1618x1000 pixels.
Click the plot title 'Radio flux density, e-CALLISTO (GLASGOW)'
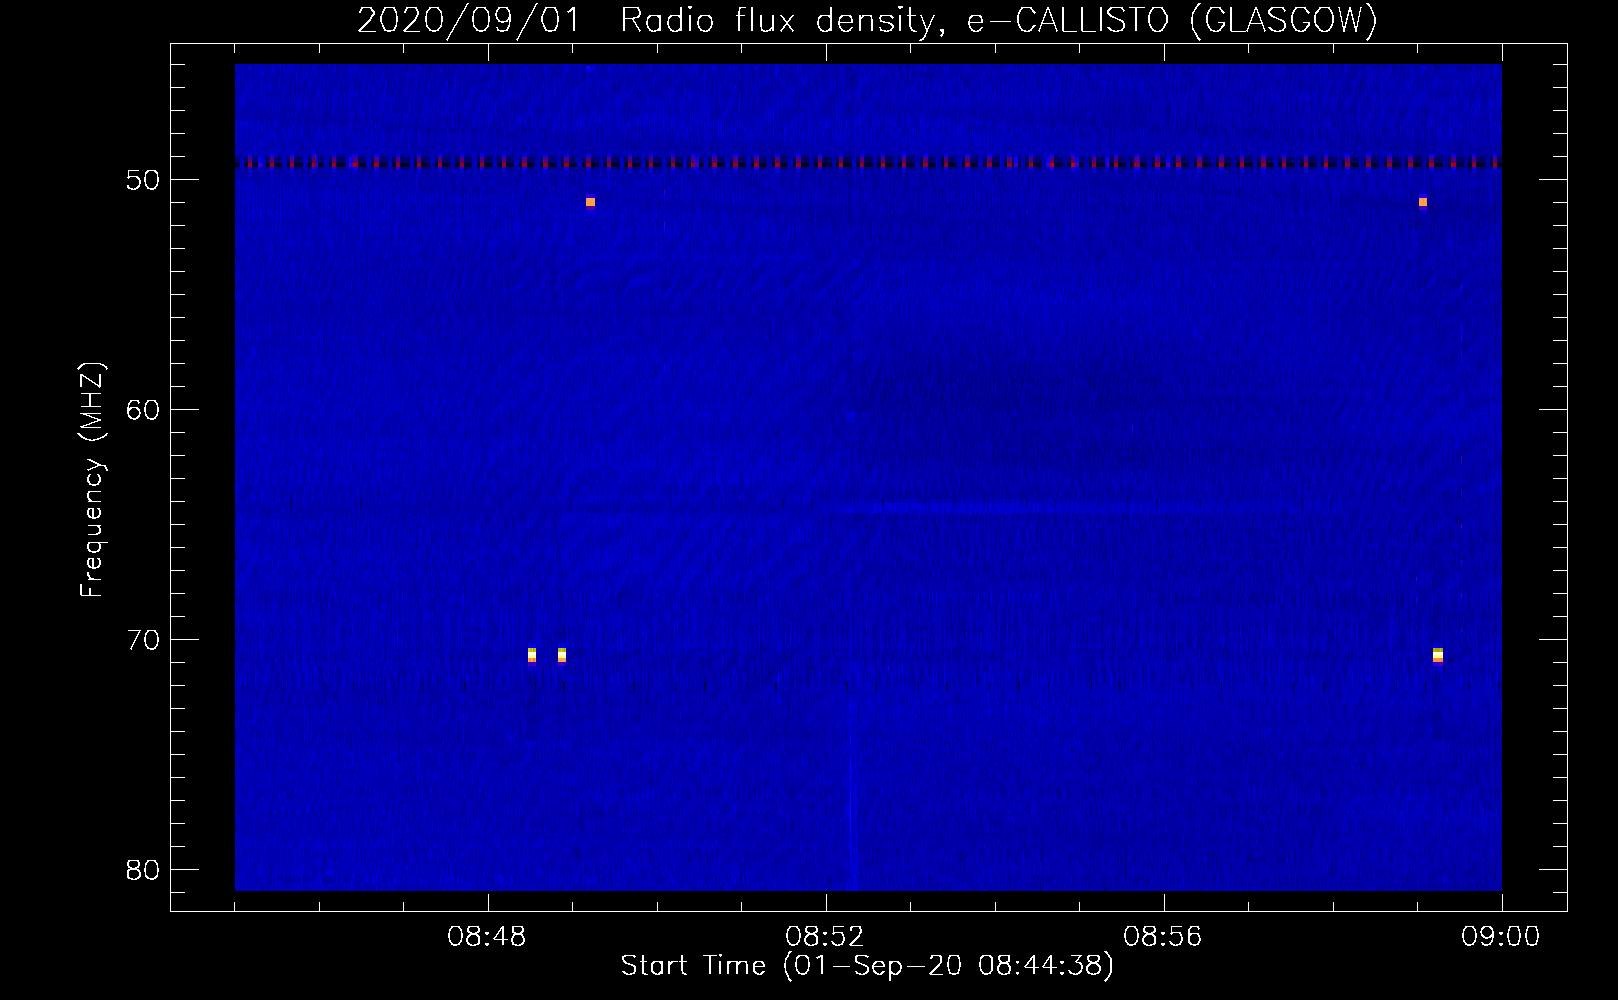click(x=999, y=20)
